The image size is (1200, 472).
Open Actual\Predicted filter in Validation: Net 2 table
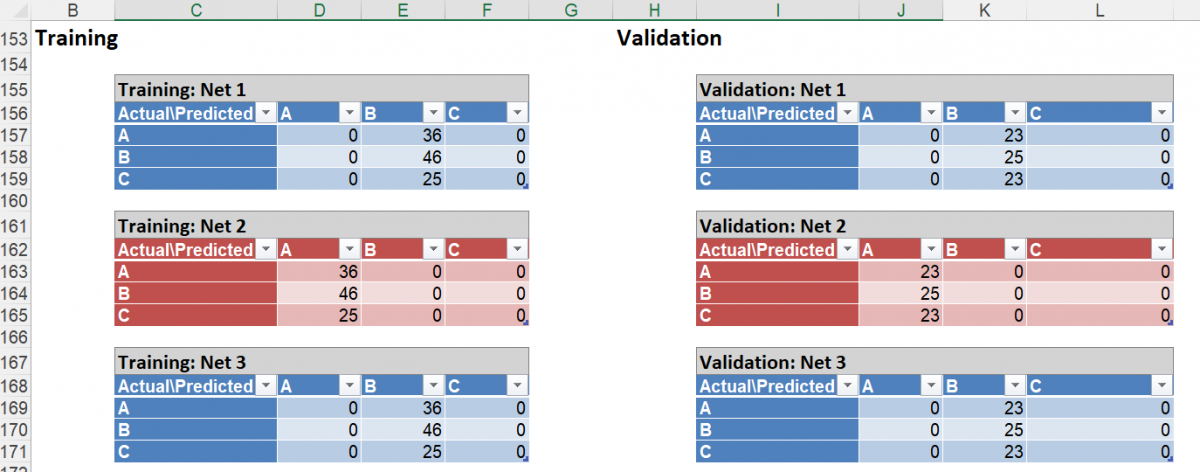coord(846,250)
